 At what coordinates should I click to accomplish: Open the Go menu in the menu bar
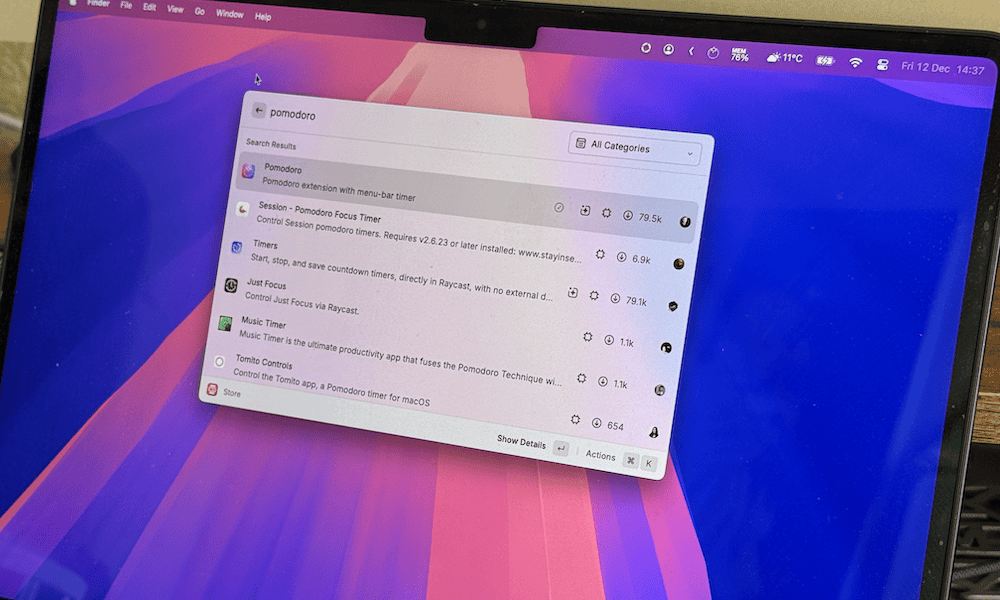coord(200,11)
